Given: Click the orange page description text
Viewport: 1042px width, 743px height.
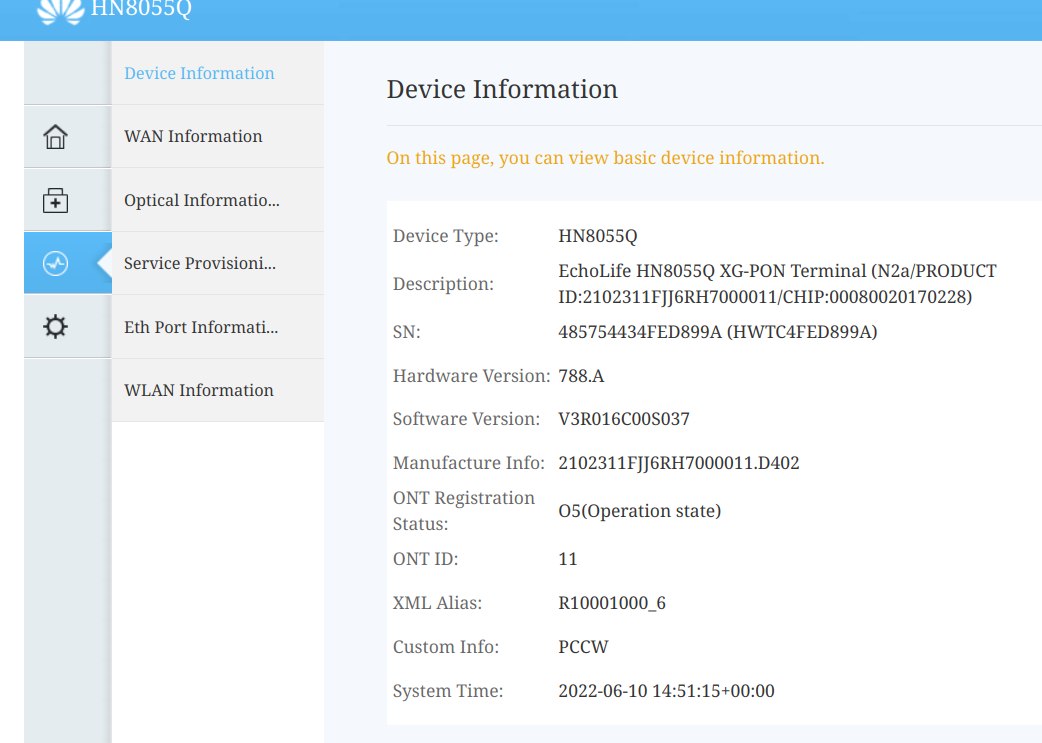Looking at the screenshot, I should [605, 158].
